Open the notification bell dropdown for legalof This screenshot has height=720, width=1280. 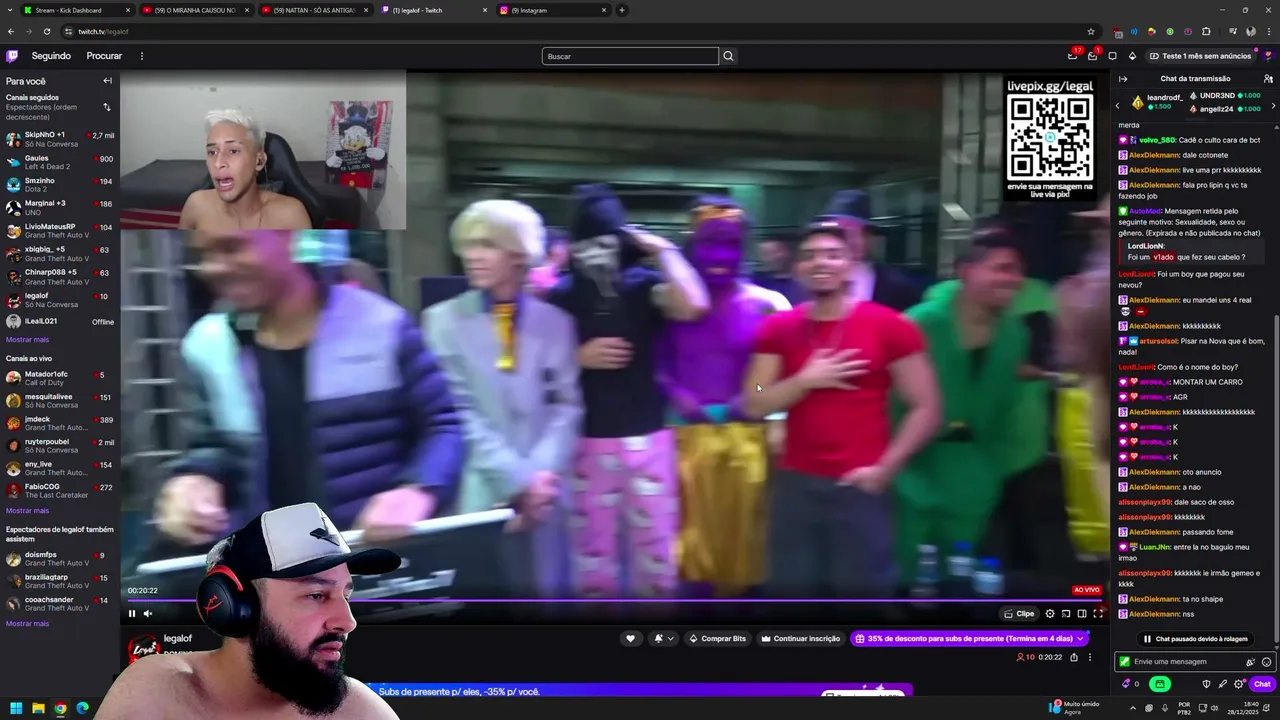663,639
